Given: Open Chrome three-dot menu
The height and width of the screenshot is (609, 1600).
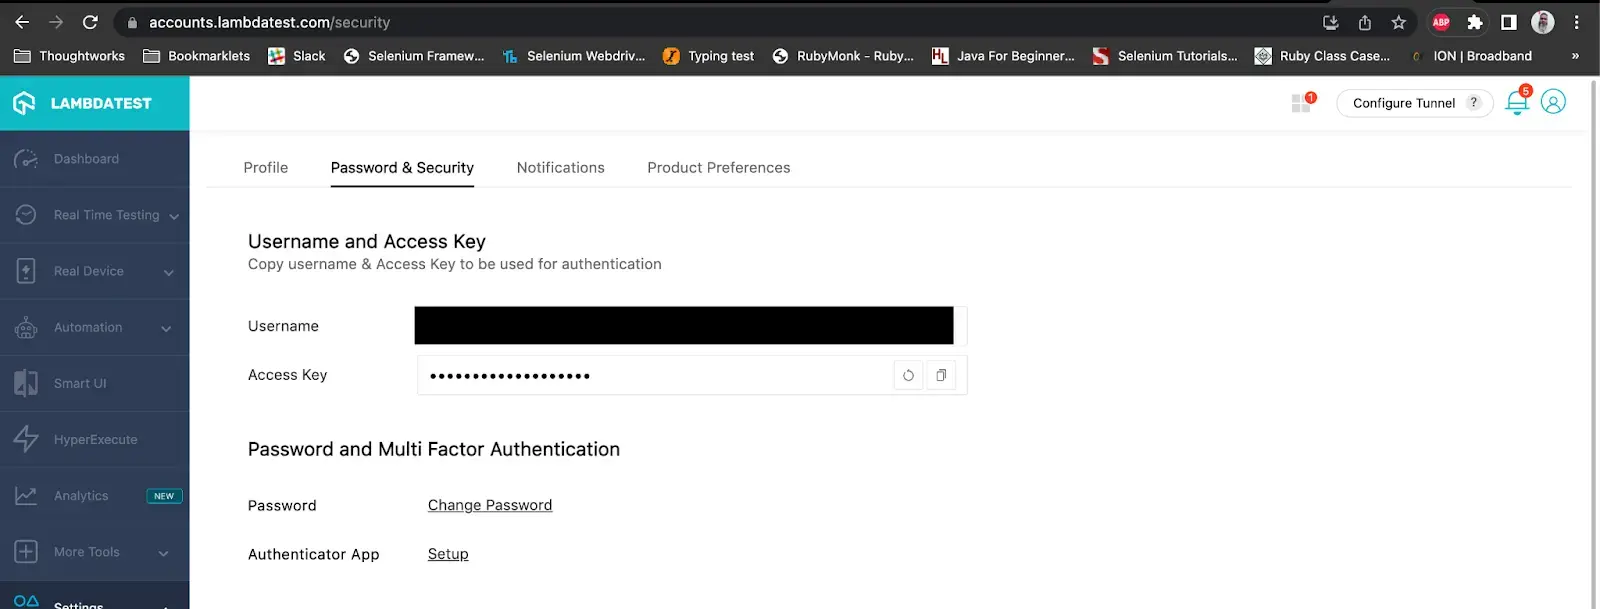Looking at the screenshot, I should coord(1577,22).
